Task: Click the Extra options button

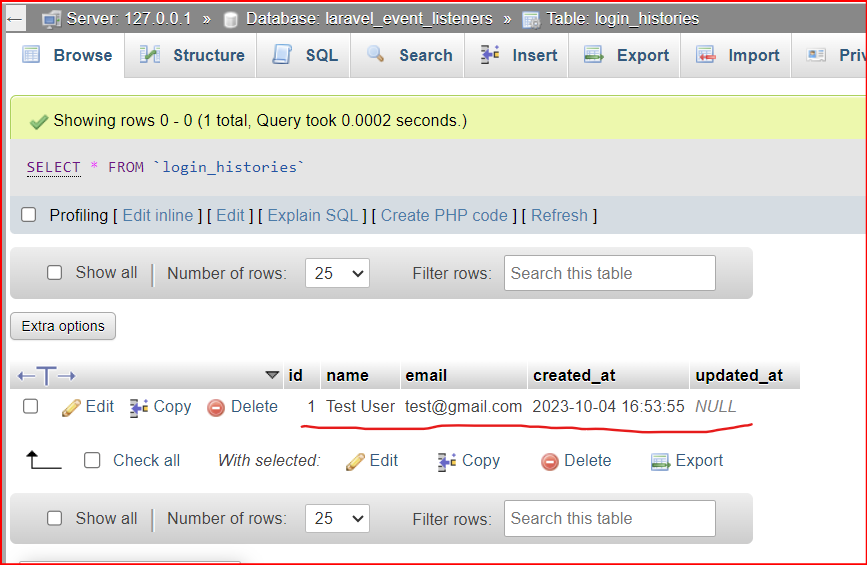Action: (x=63, y=326)
